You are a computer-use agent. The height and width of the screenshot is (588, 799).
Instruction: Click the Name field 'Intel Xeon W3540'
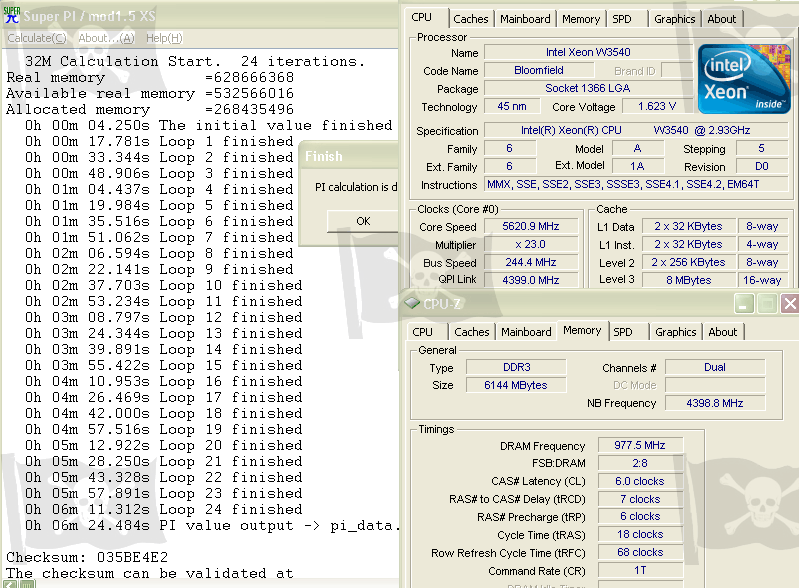tap(588, 52)
